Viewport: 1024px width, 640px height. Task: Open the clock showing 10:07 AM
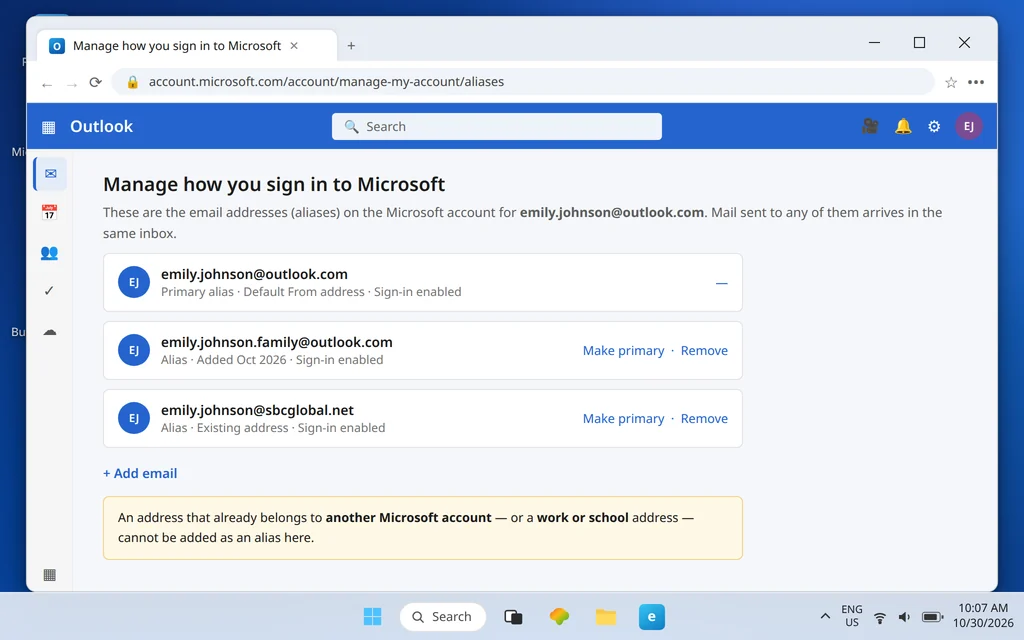click(983, 616)
